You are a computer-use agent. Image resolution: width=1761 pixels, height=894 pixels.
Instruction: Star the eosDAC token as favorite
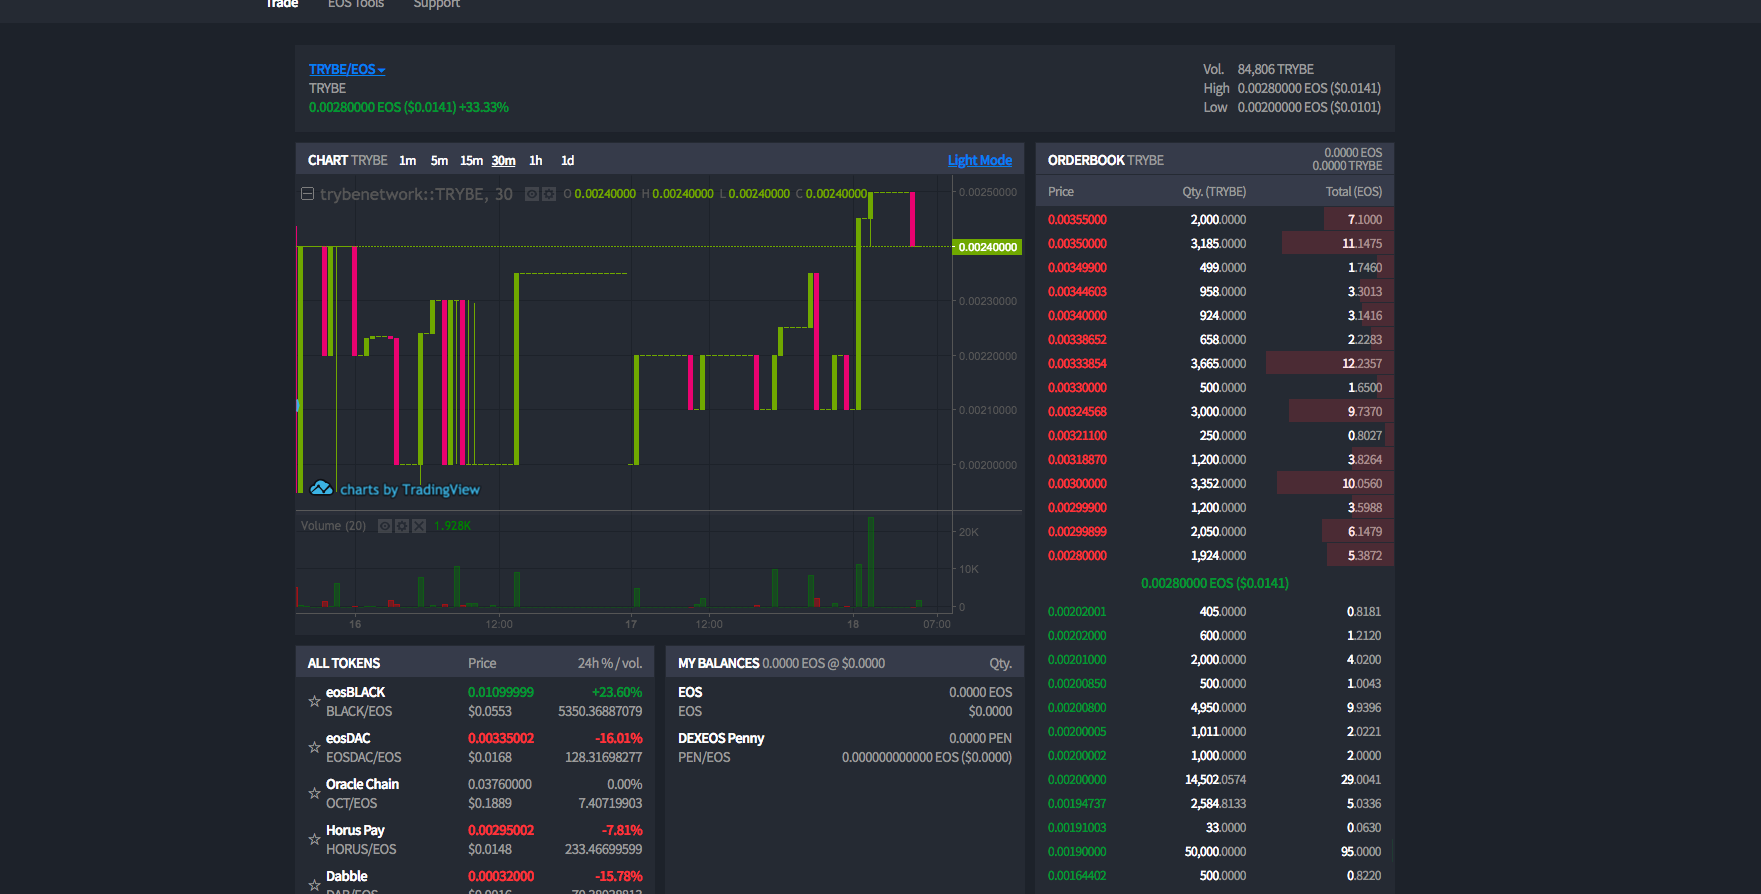pyautogui.click(x=314, y=748)
